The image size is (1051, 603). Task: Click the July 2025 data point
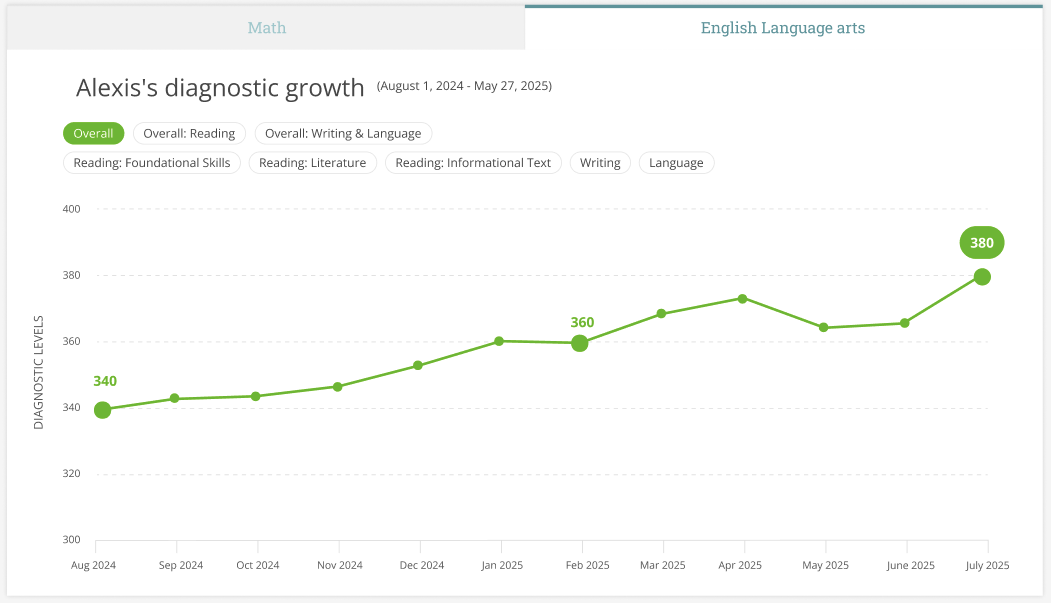982,277
